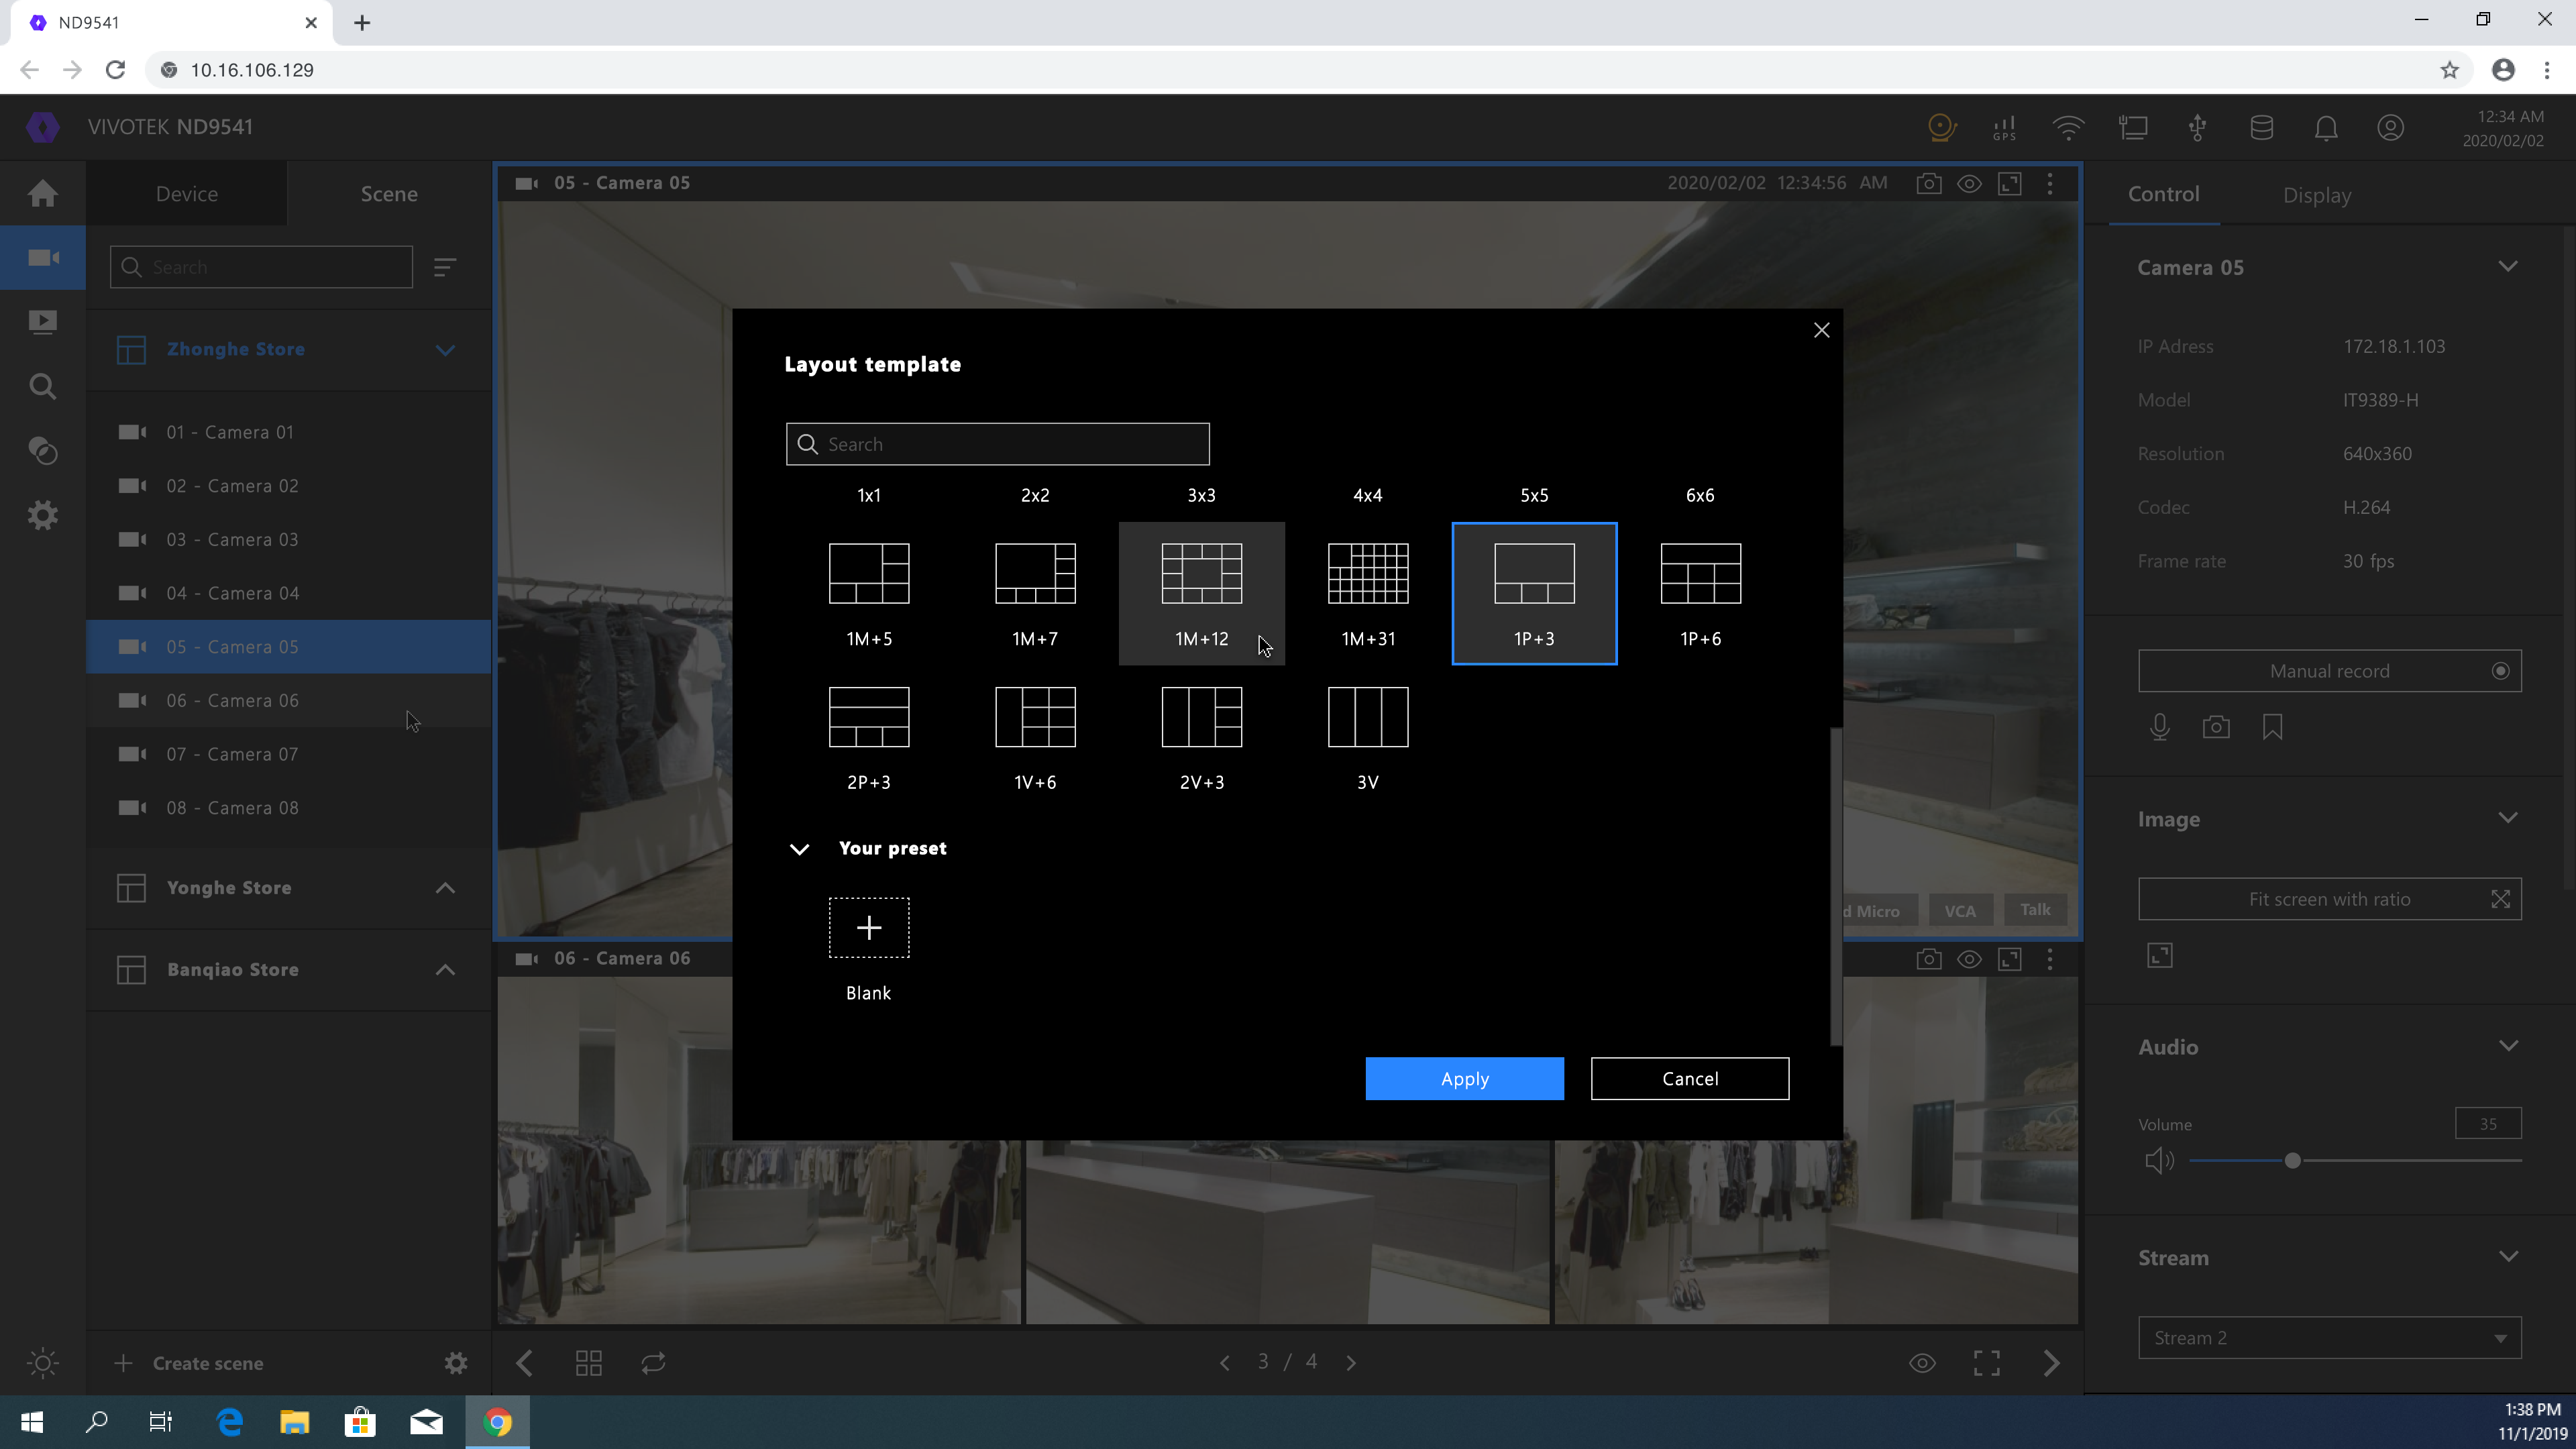This screenshot has height=1449, width=2576.
Task: Add a Blank preset layout
Action: pos(868,928)
